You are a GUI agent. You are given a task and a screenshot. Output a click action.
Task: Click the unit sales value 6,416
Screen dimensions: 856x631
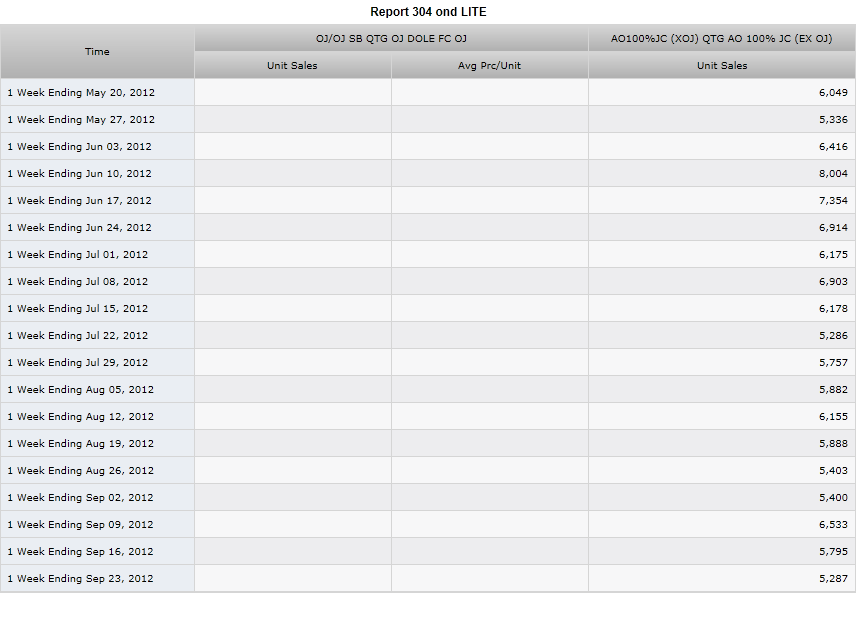pyautogui.click(x=833, y=146)
